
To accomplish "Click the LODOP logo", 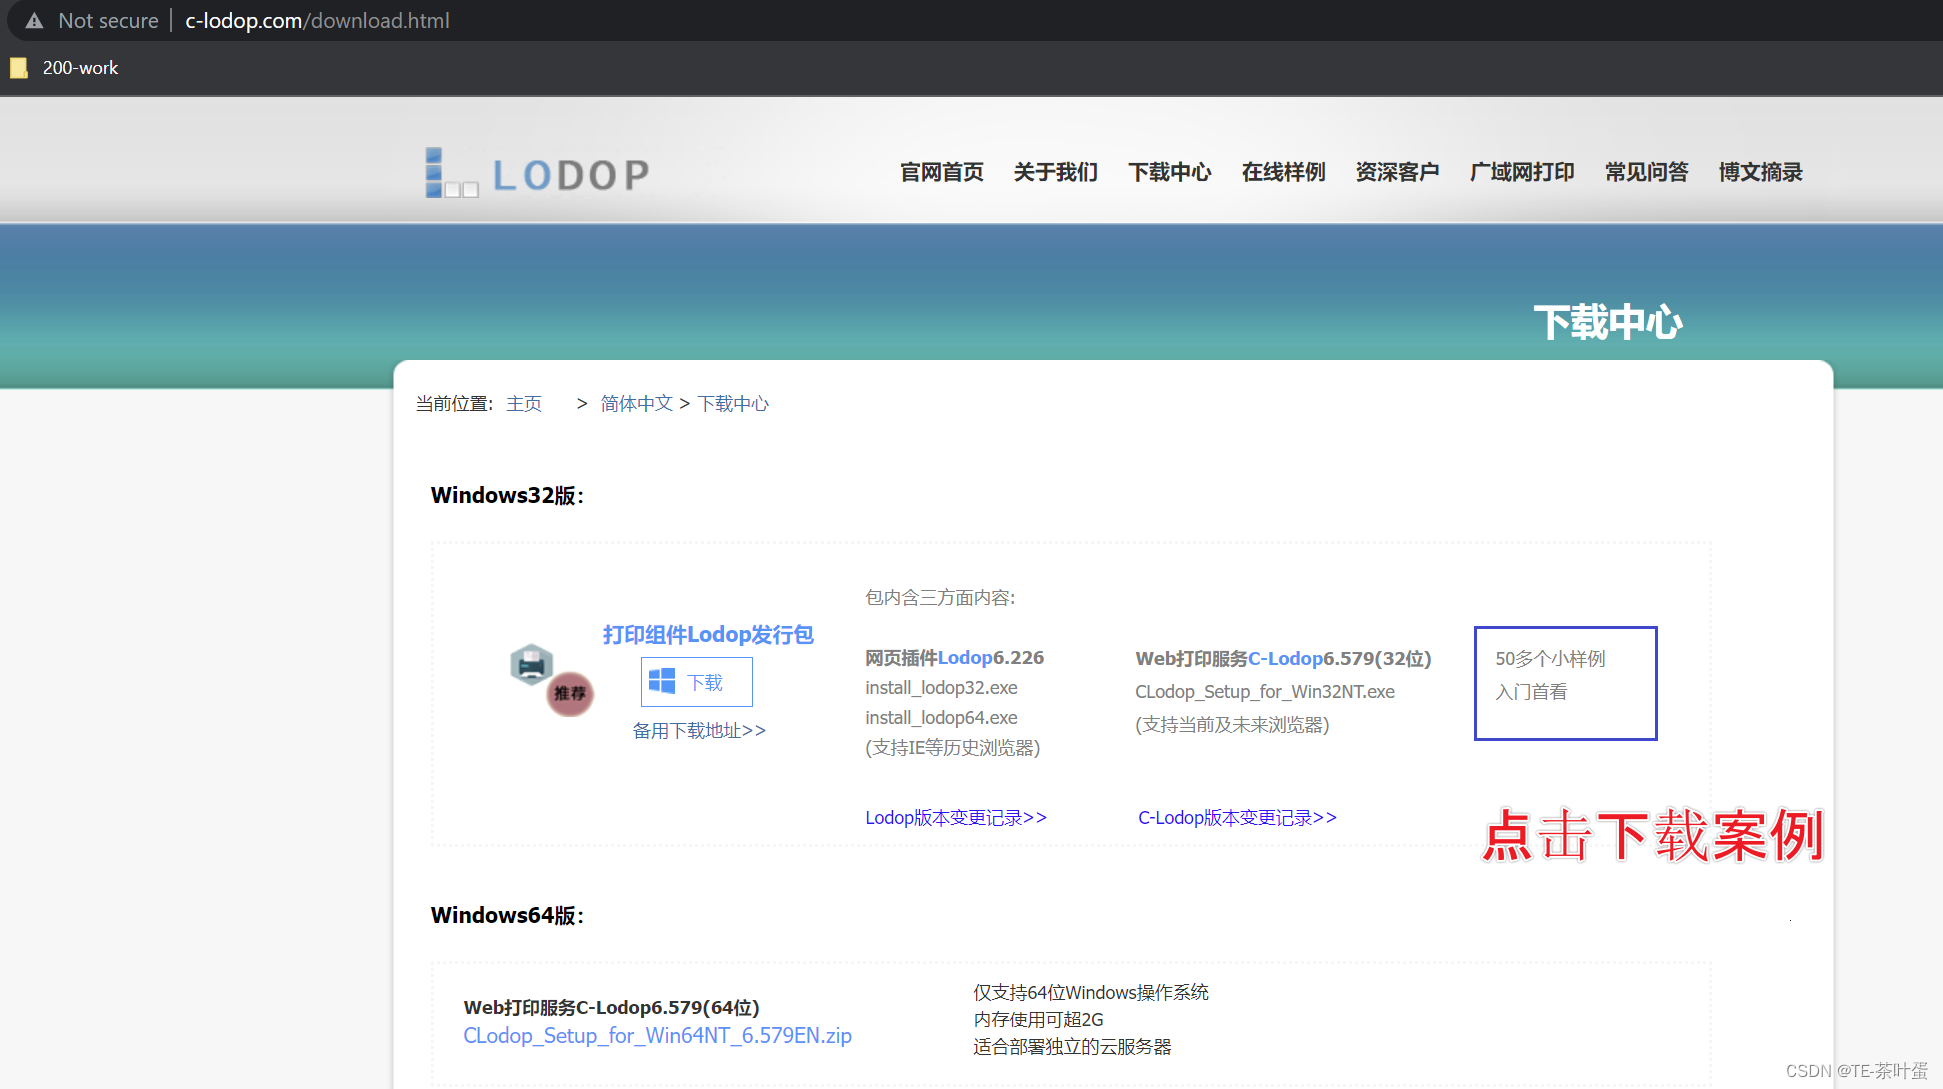I will (538, 174).
